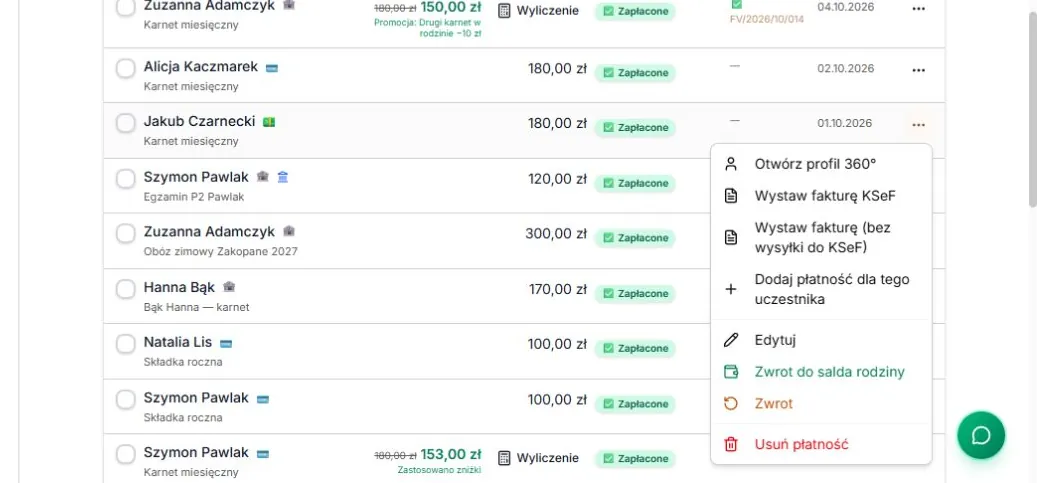
Task: Click the page vertical scrollbar
Action: pyautogui.click(x=1032, y=109)
